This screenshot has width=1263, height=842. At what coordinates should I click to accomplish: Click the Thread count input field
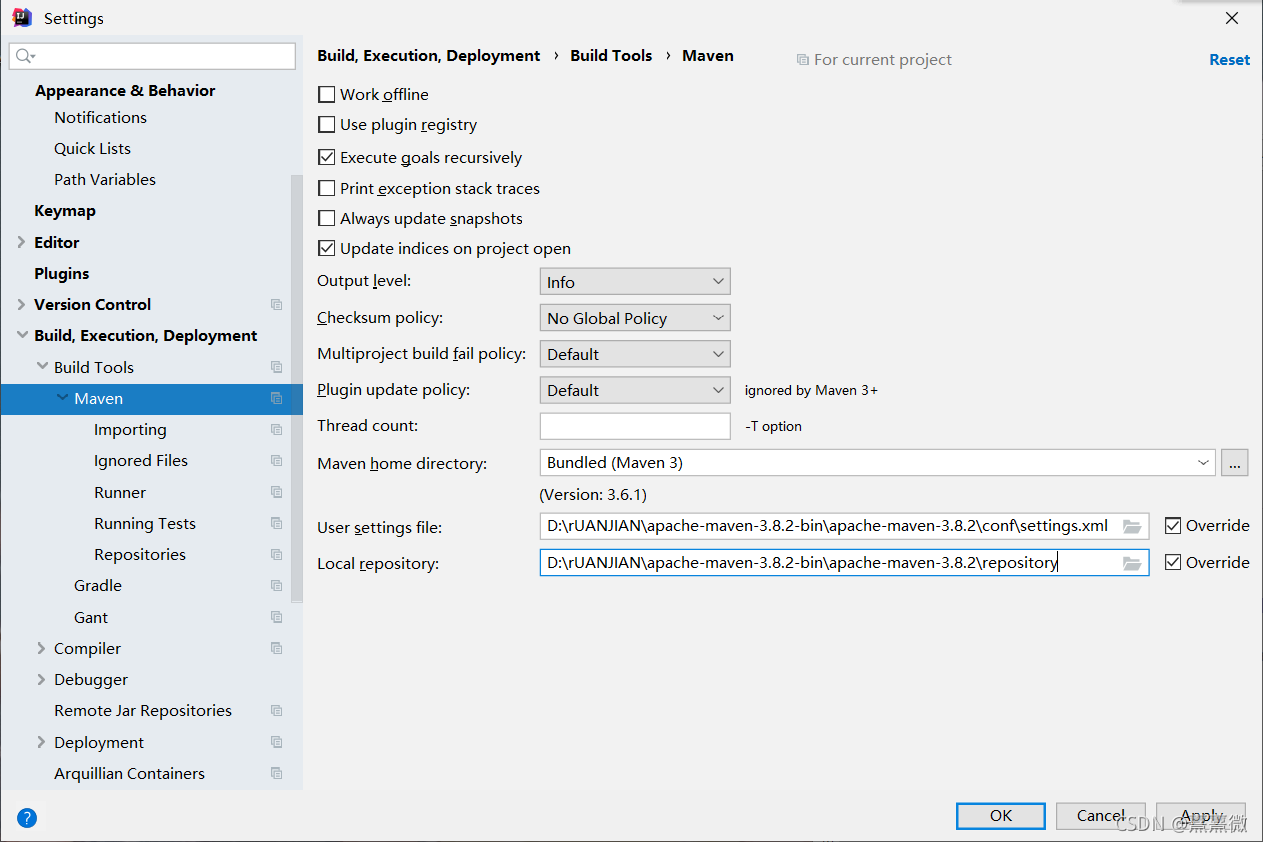635,426
